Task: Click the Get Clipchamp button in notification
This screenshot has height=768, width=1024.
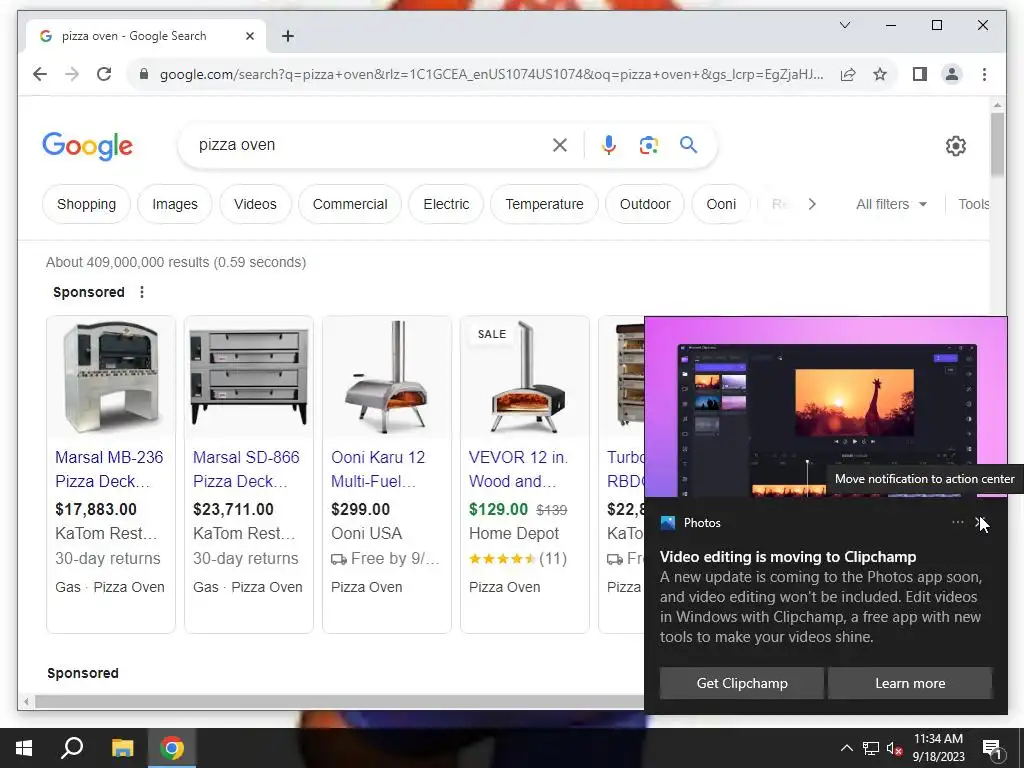Action: (742, 683)
